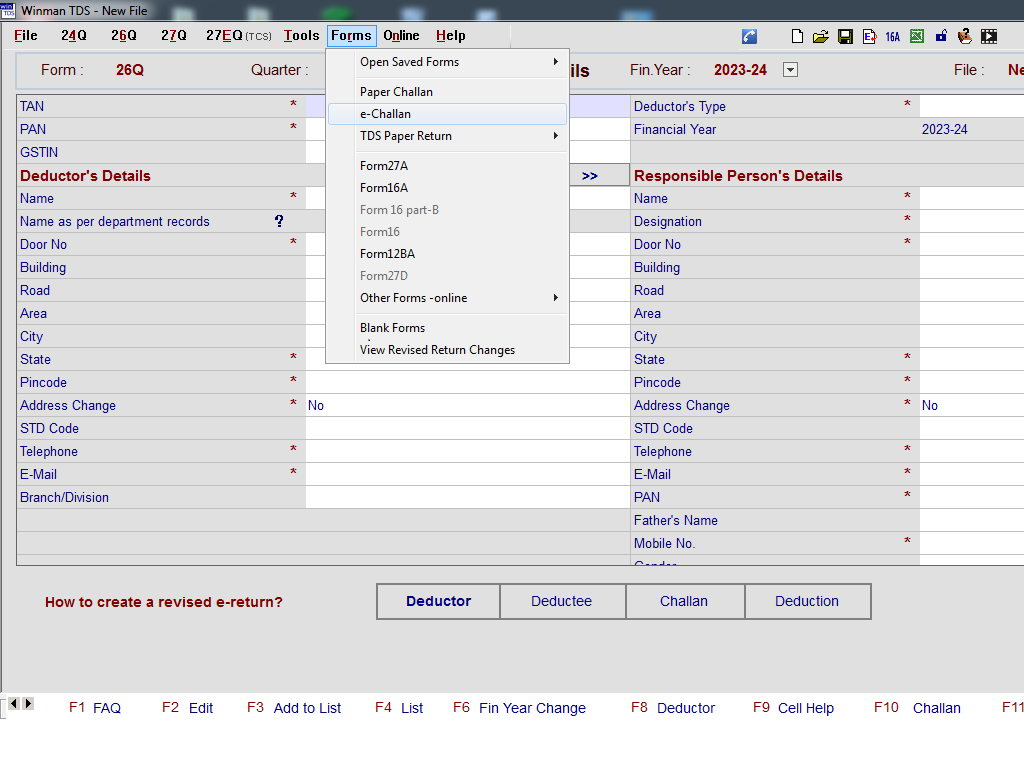
Task: Create a new file via toolbar icon
Action: (x=797, y=36)
